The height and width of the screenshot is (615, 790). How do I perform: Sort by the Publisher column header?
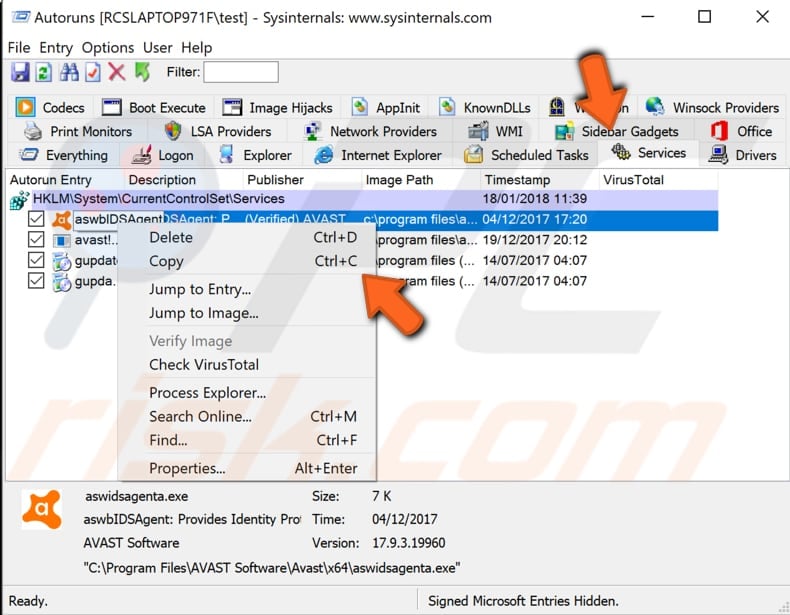pyautogui.click(x=302, y=180)
